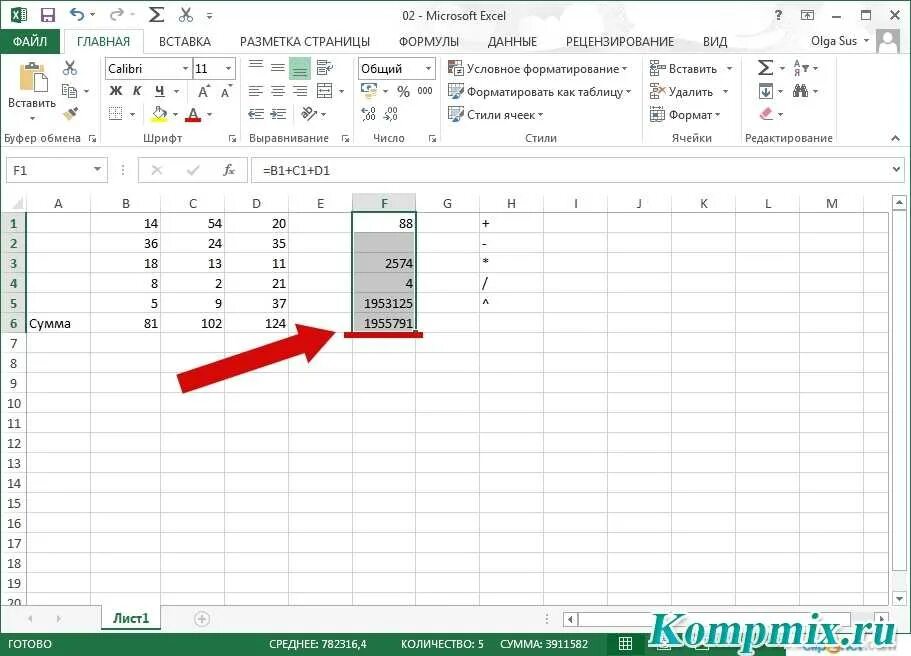911x656 pixels.
Task: Open Условное форматирование menu
Action: (x=537, y=69)
